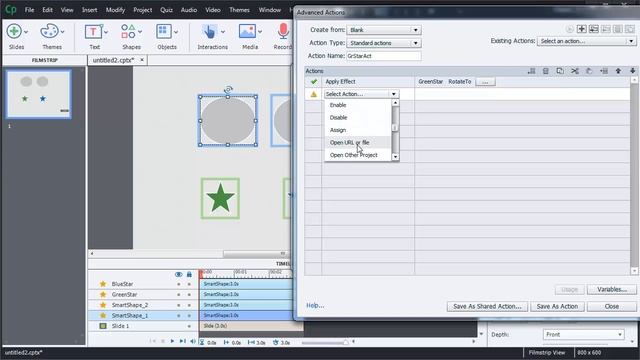Click the Media toolbar icon

247,31
